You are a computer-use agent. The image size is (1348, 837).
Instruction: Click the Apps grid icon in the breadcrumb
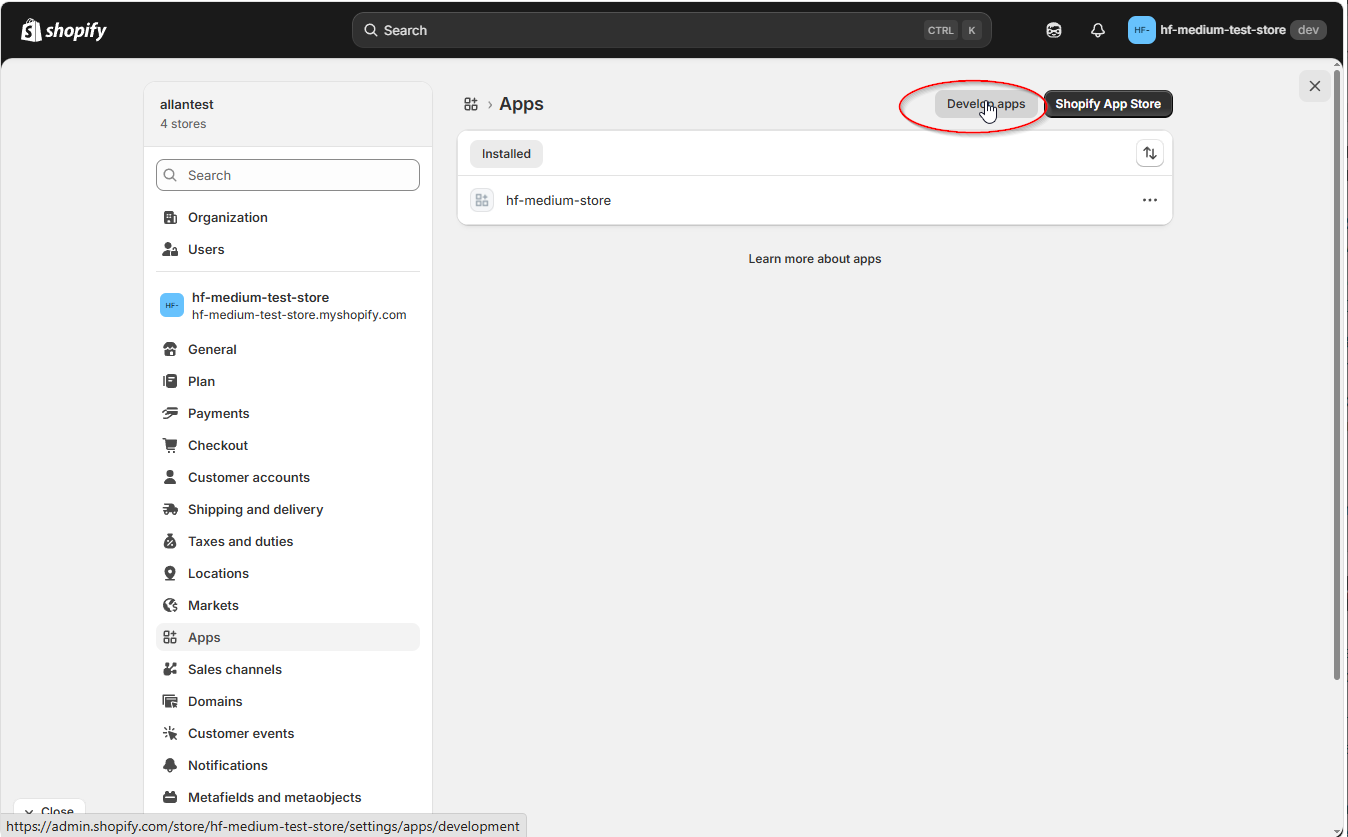(470, 103)
